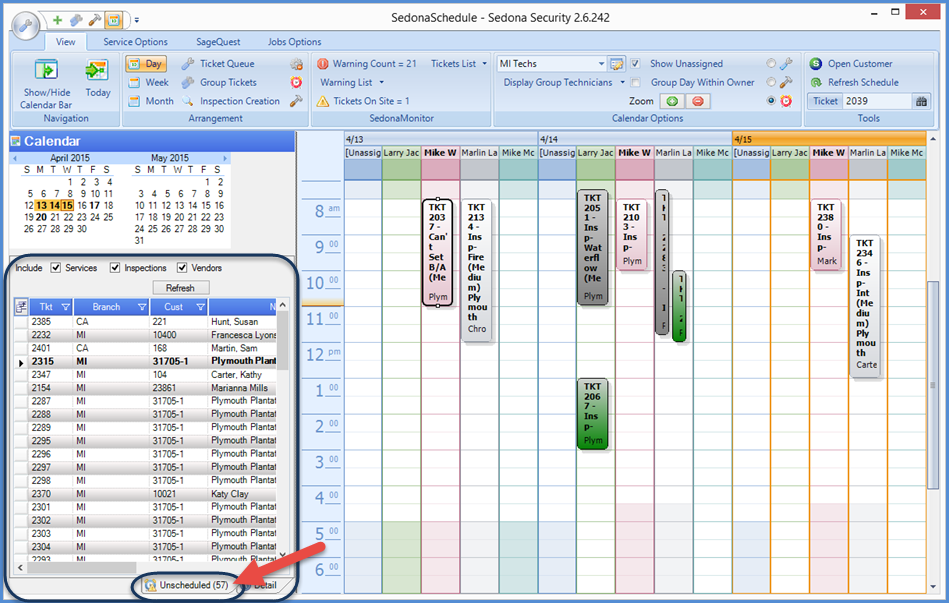Select ticket row 2370 Katy Clay
The image size is (949, 603).
point(145,494)
